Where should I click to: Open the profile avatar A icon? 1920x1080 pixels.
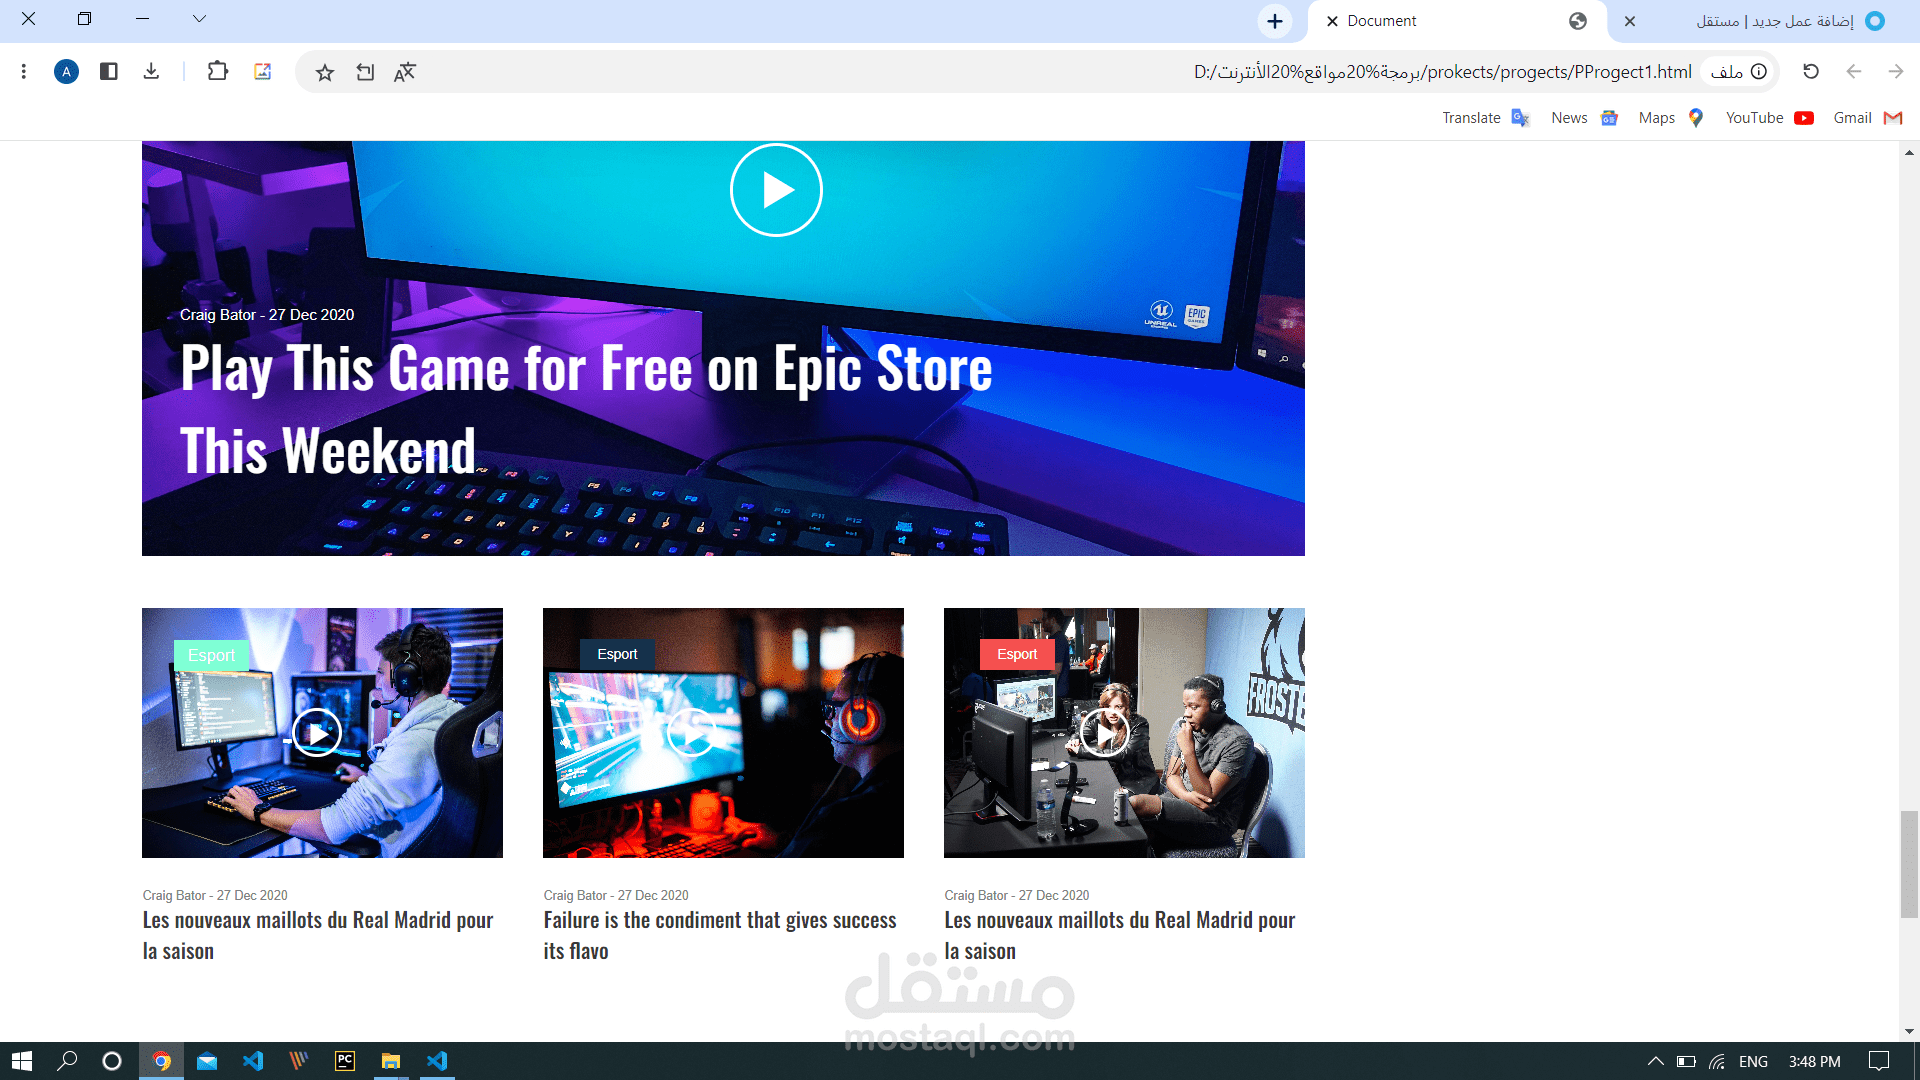(66, 71)
